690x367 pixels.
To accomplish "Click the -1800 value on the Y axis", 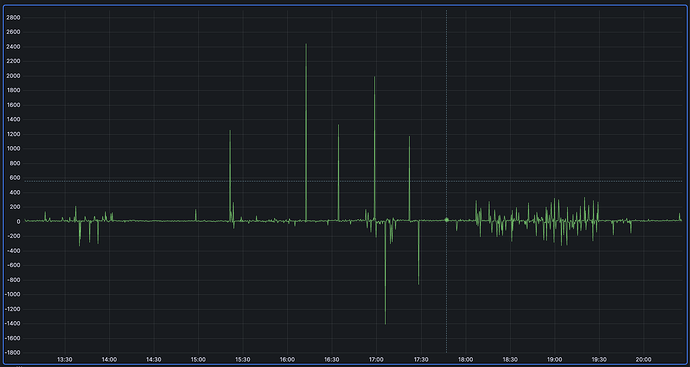I will tap(12, 352).
